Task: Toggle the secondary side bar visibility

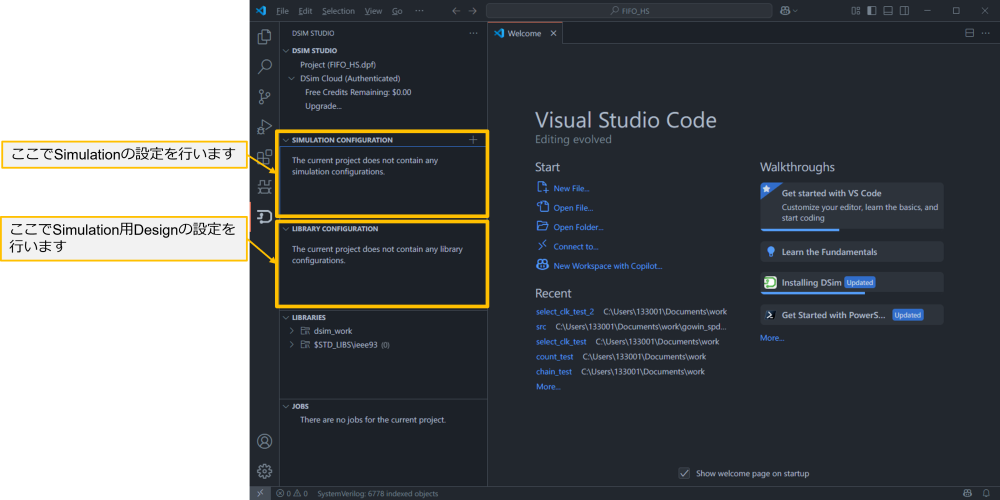Action: 902,11
